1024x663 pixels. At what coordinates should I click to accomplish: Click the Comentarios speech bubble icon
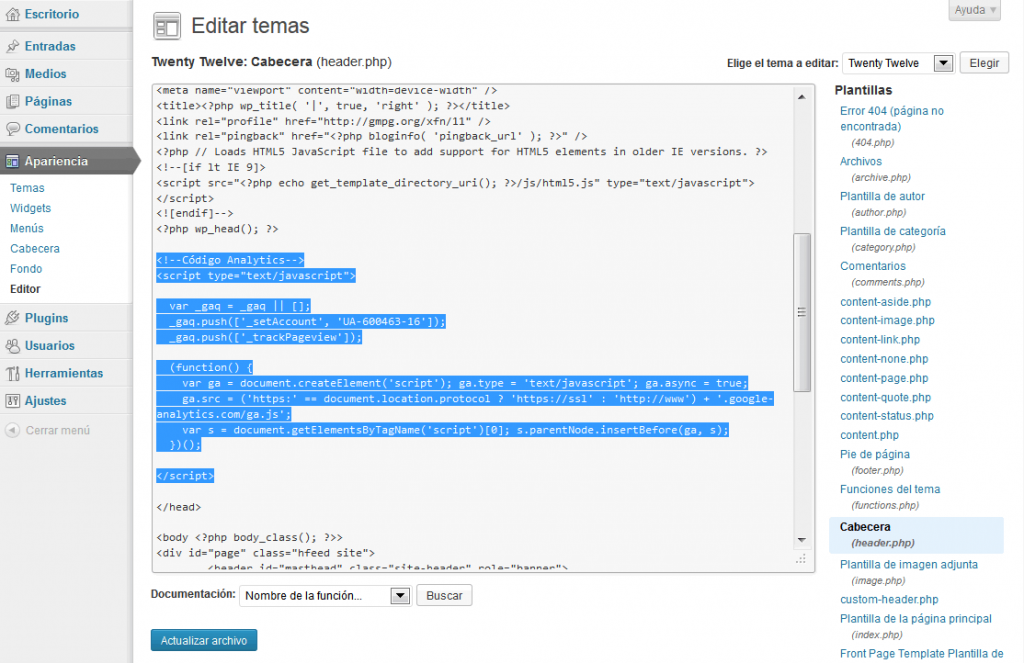12,129
